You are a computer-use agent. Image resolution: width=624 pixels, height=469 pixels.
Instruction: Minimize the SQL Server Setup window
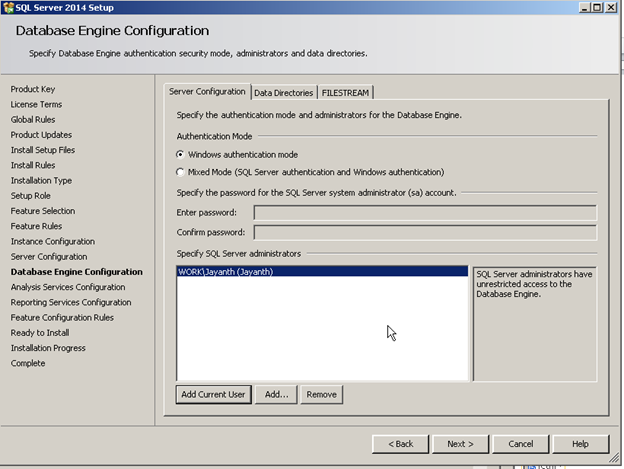coord(584,7)
